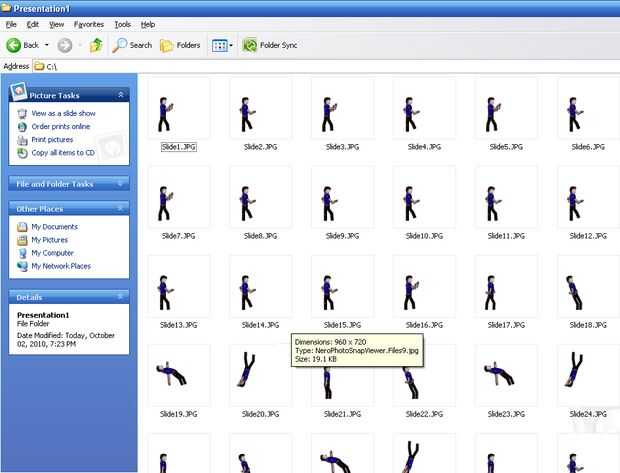Click the Slide15.JPG file name

(x=342, y=325)
